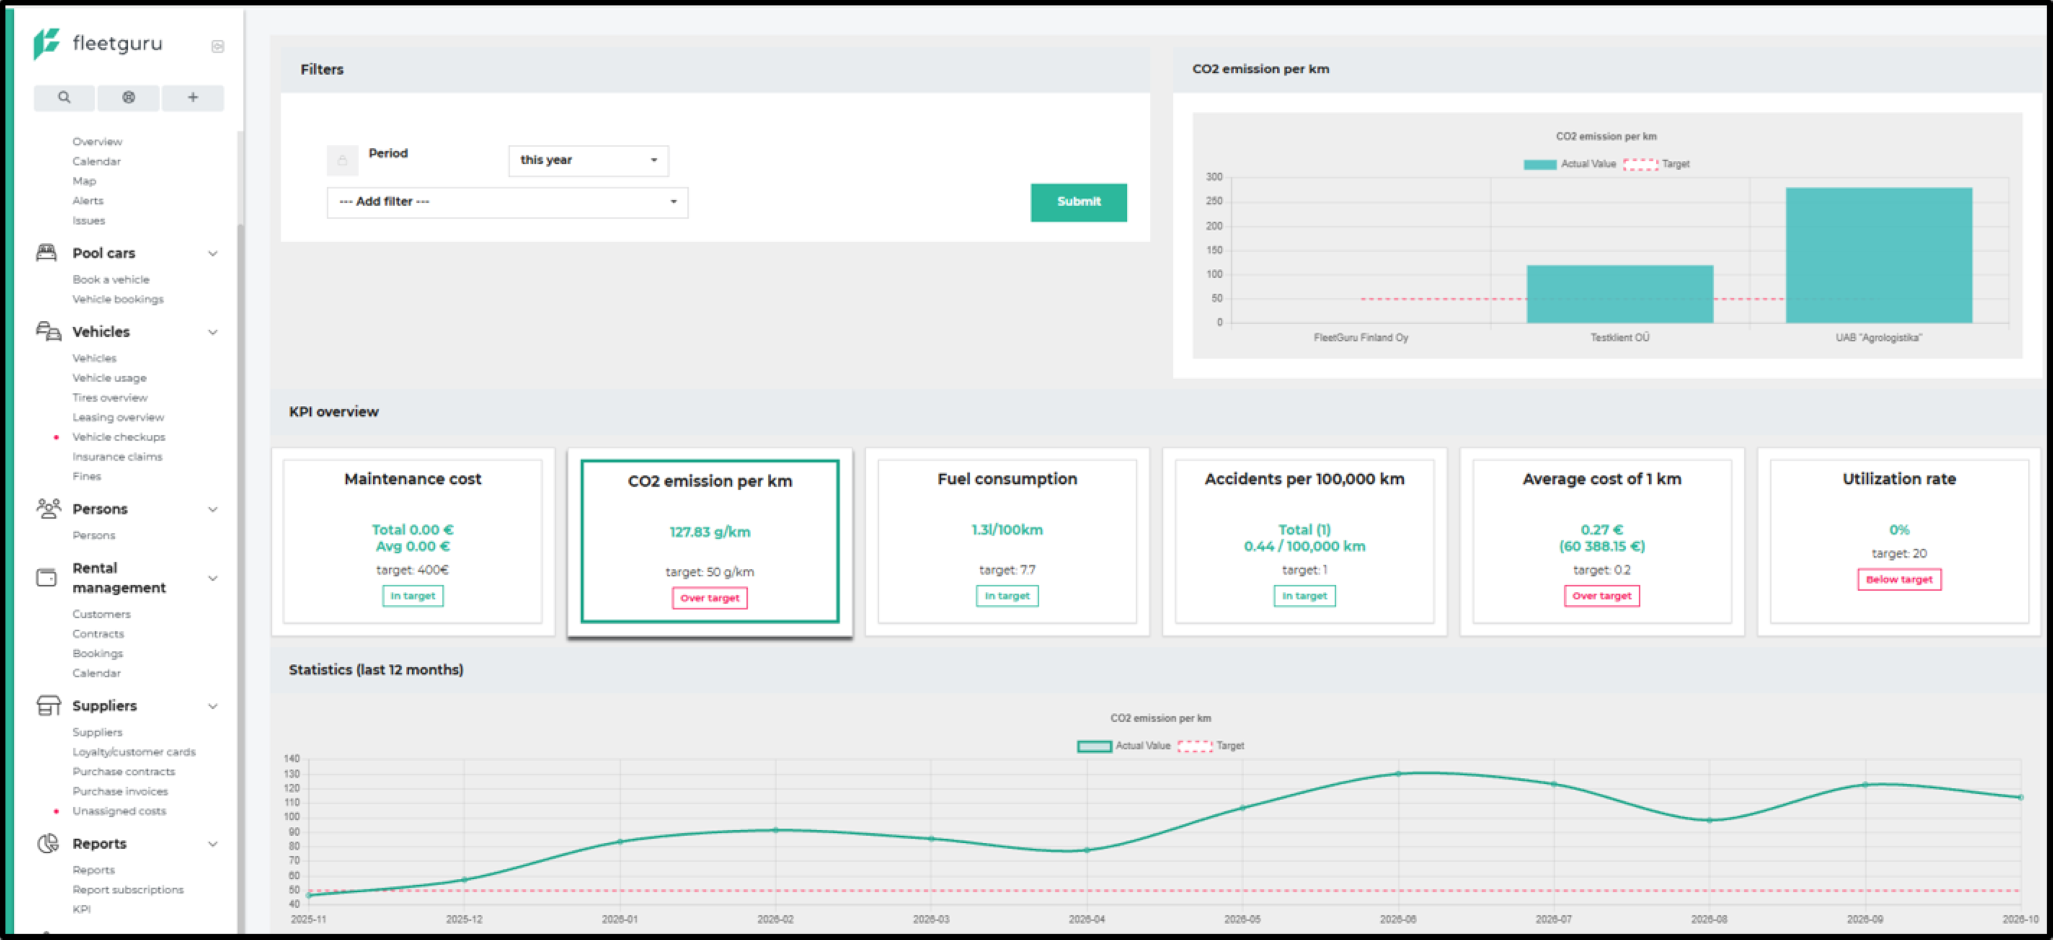The height and width of the screenshot is (940, 2053).
Task: Click the fleetguru logo icon
Action: tap(46, 44)
